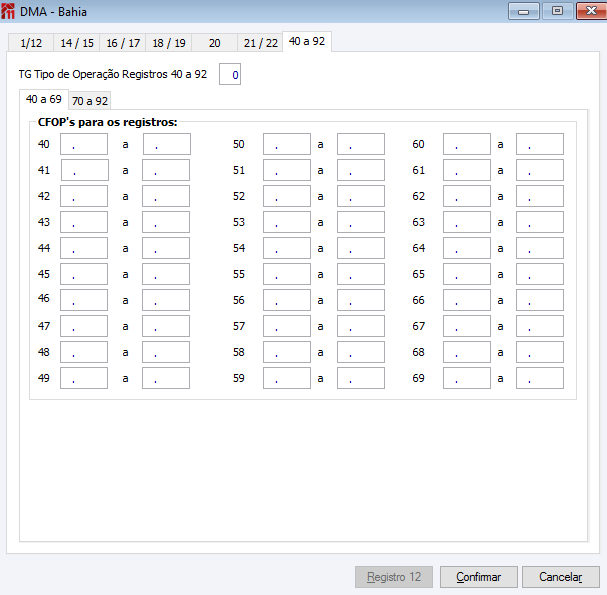Select the starting CFOP field for register 58
607x595 pixels.
pos(287,352)
